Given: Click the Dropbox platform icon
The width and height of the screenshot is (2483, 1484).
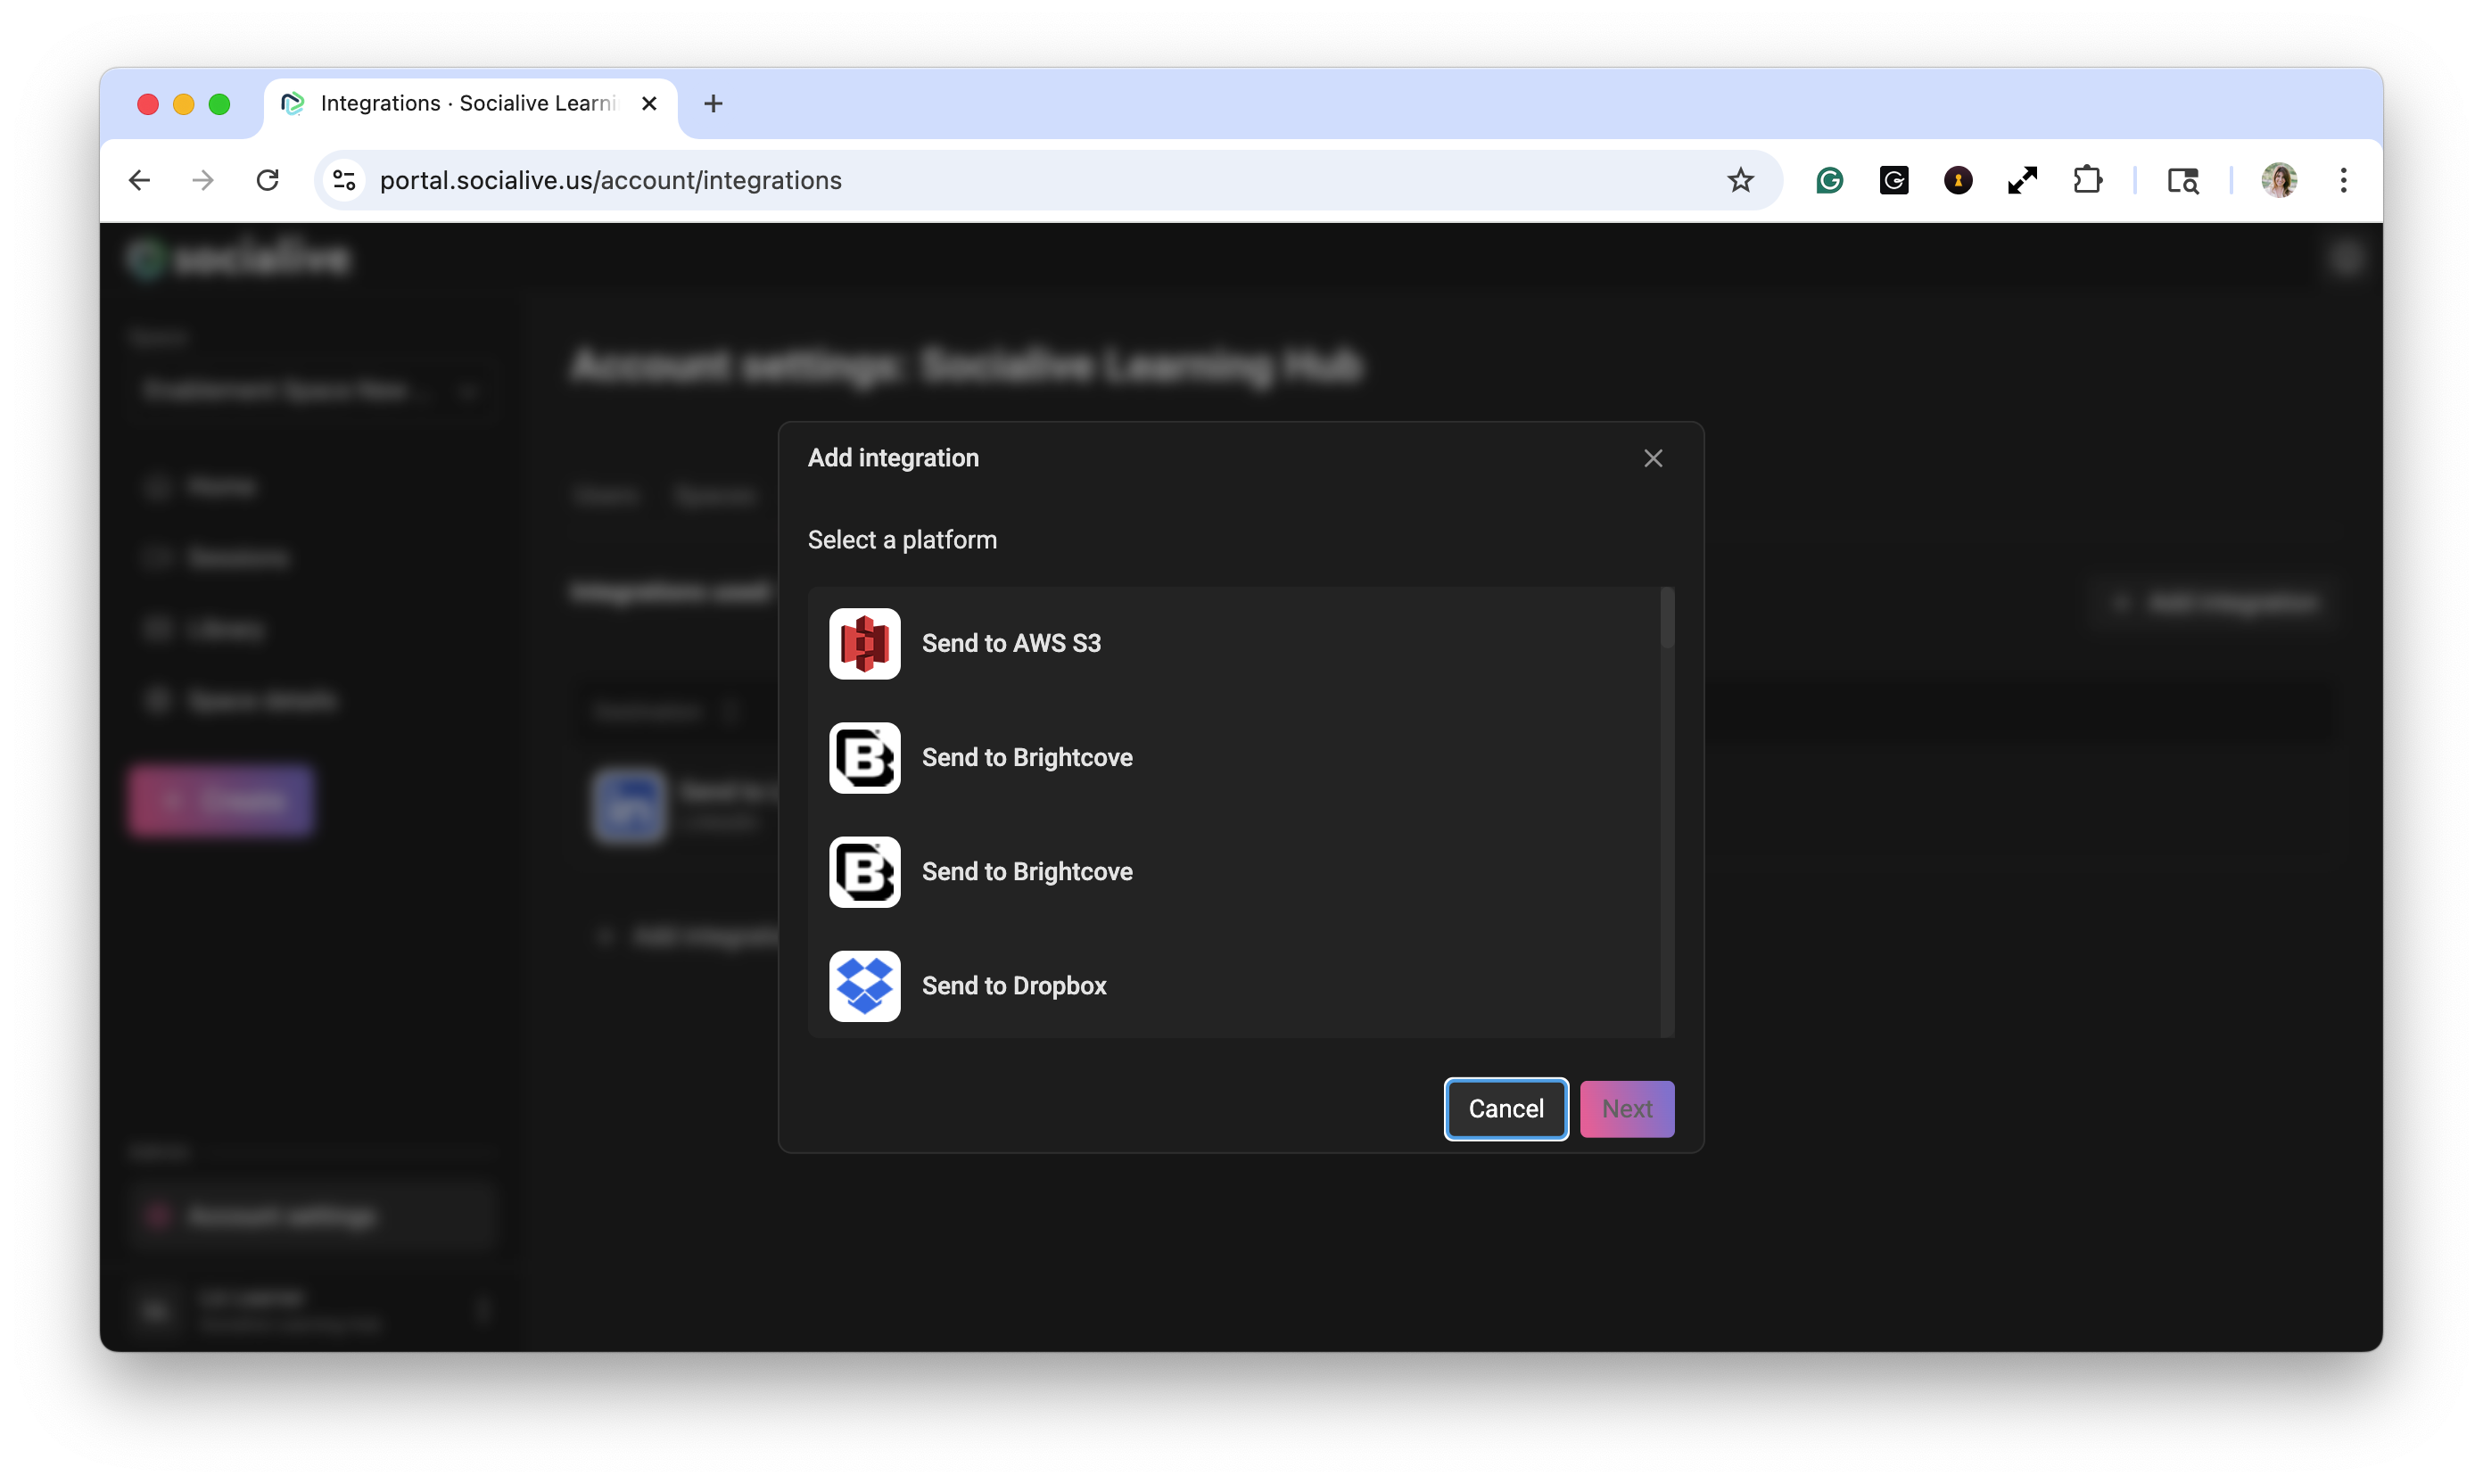Looking at the screenshot, I should (x=864, y=985).
